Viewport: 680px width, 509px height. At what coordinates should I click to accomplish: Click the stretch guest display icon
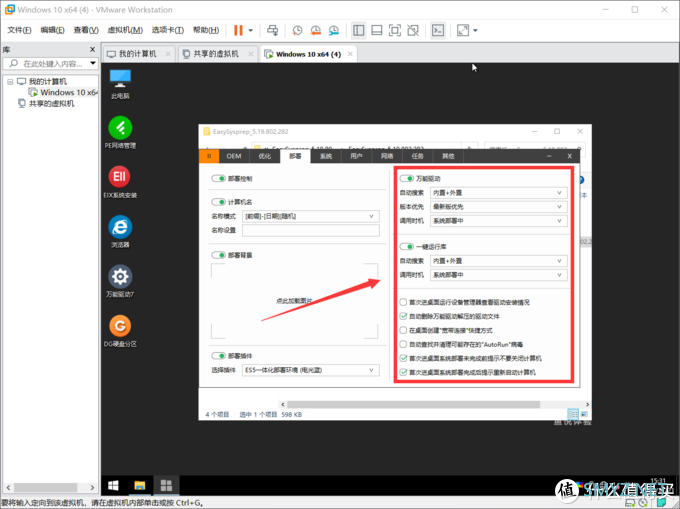(x=463, y=30)
